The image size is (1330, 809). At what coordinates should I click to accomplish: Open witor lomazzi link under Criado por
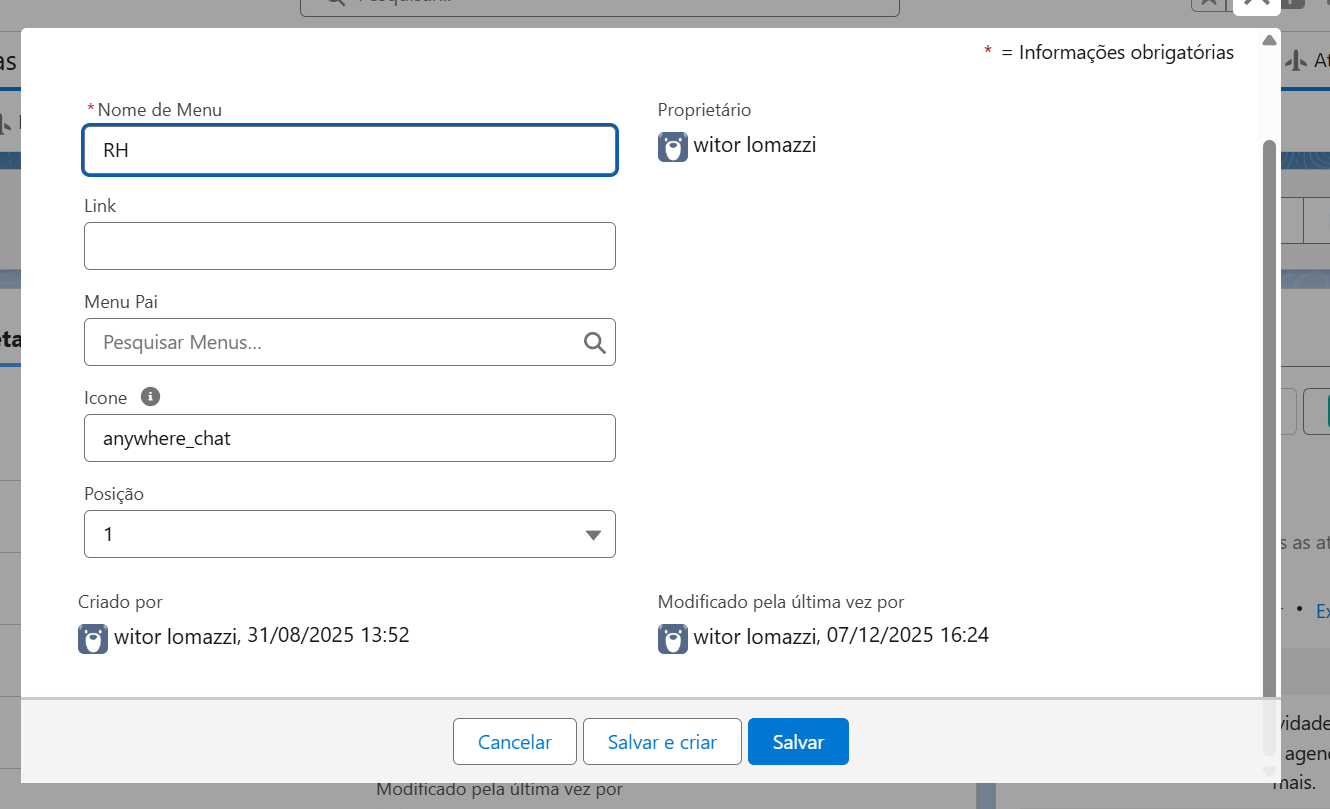coord(176,635)
